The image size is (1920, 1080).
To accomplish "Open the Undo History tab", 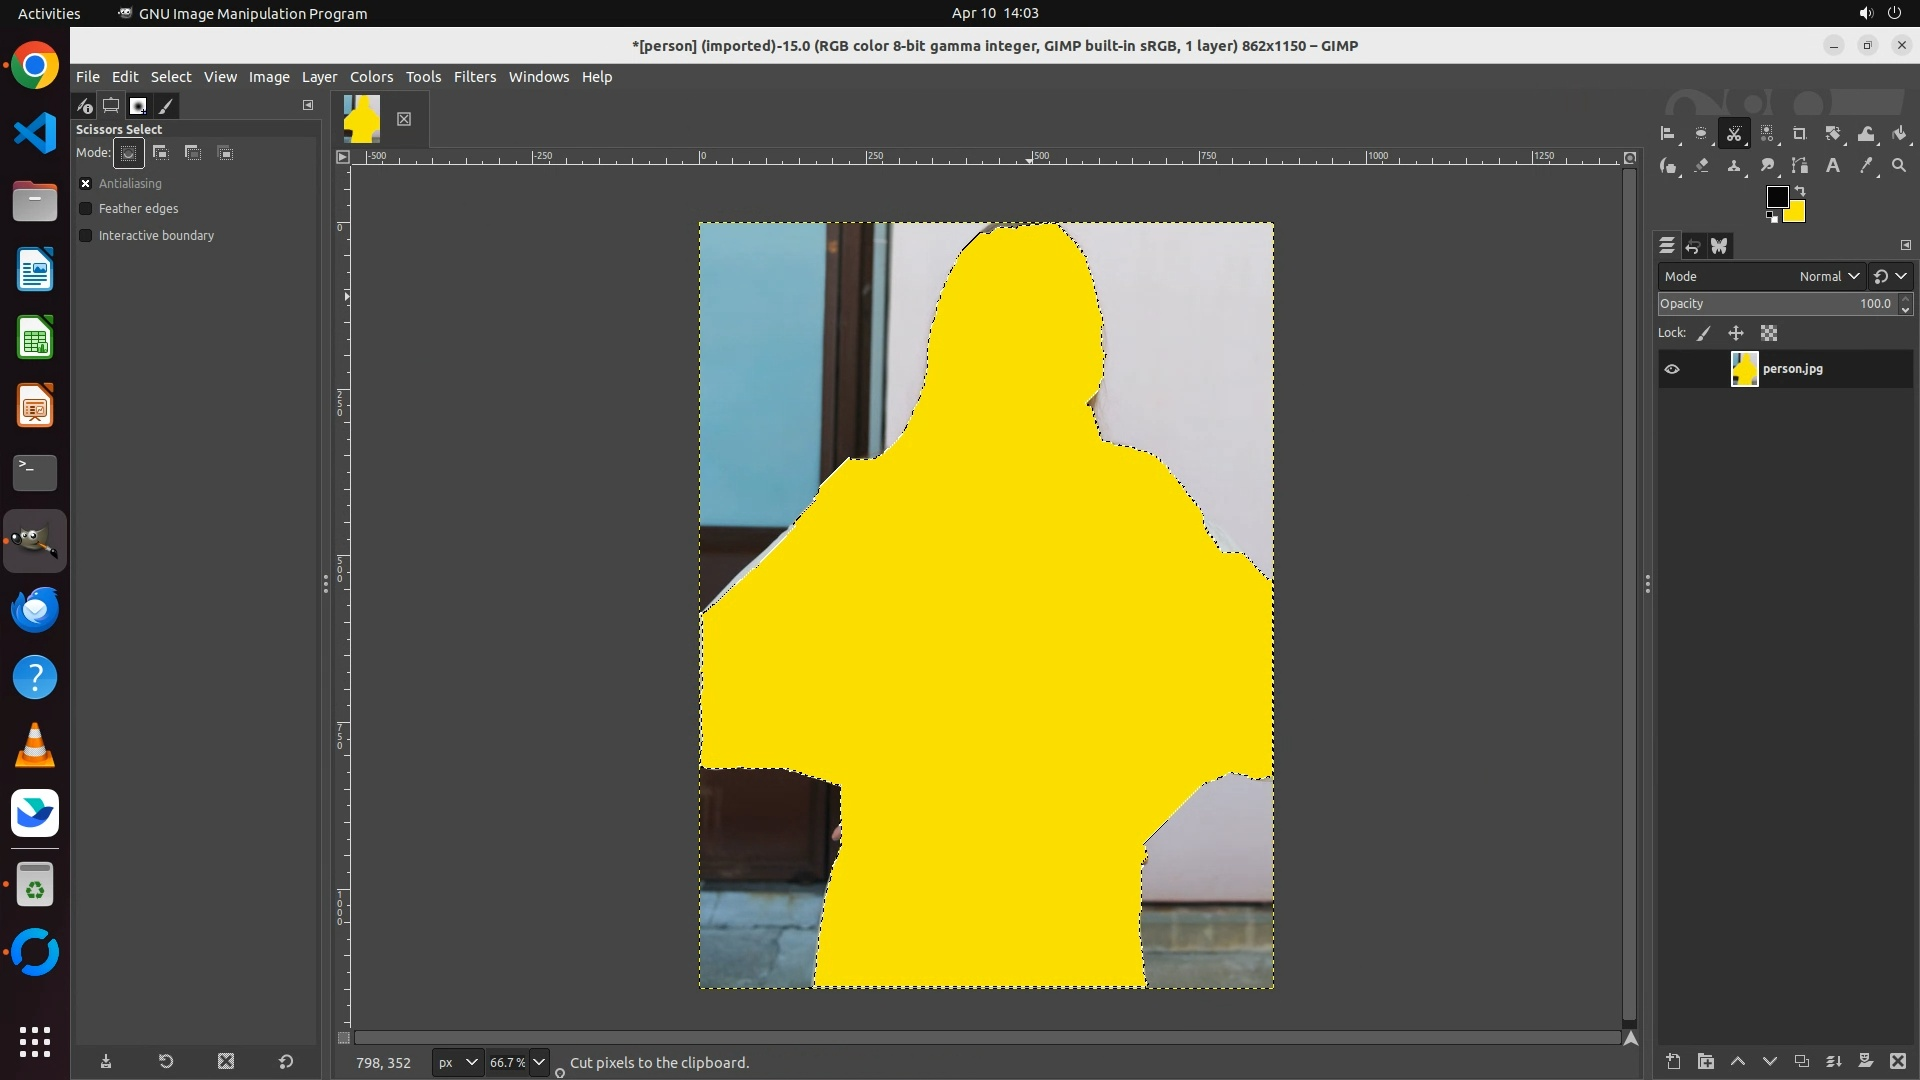I will pos(1693,246).
